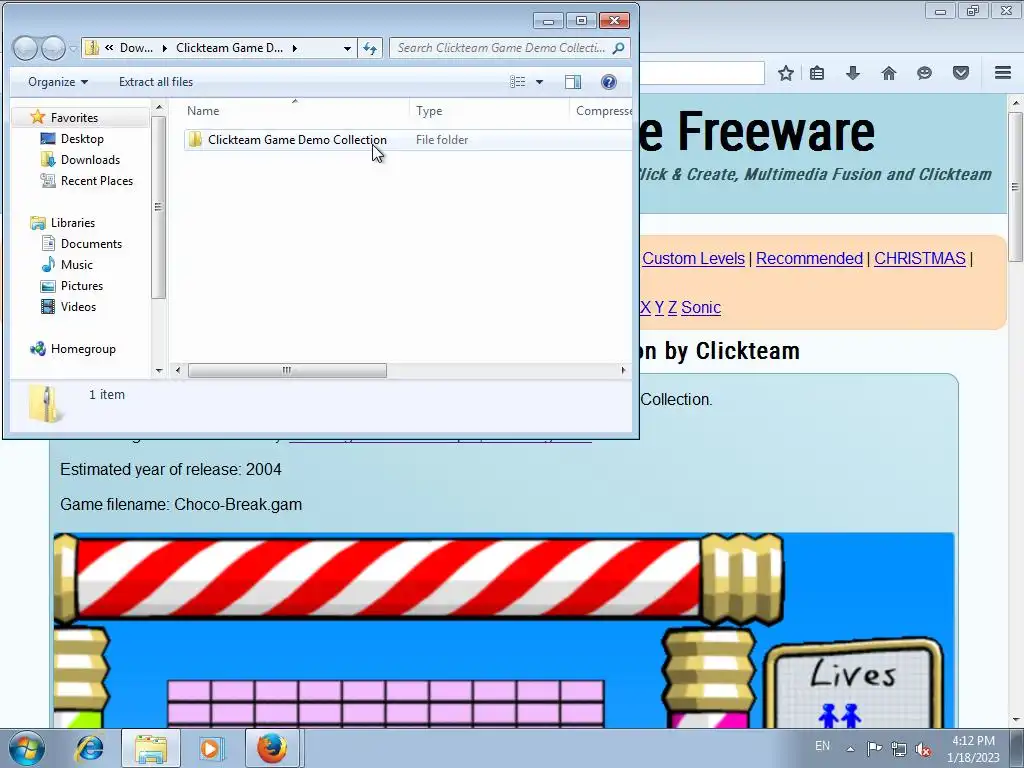Select Libraries in navigation pane
The height and width of the screenshot is (768, 1024).
coord(72,223)
